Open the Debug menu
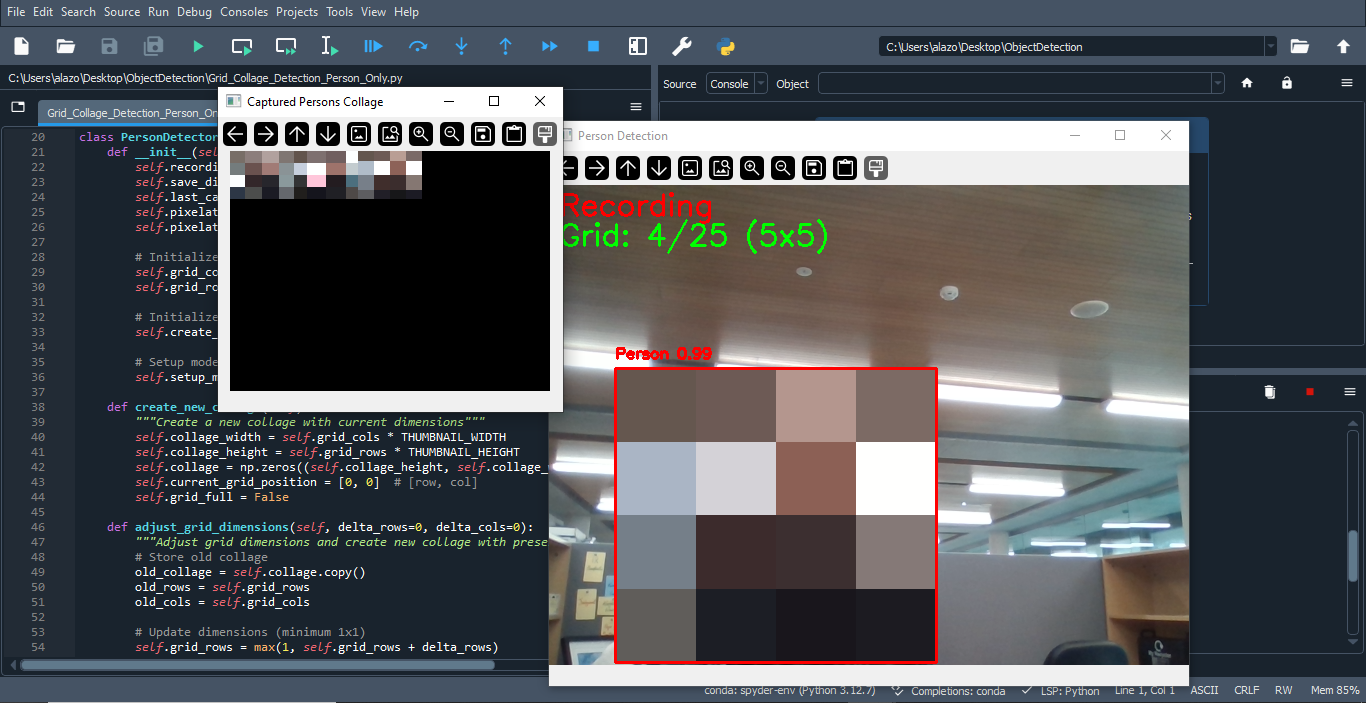The height and width of the screenshot is (703, 1366). point(194,12)
